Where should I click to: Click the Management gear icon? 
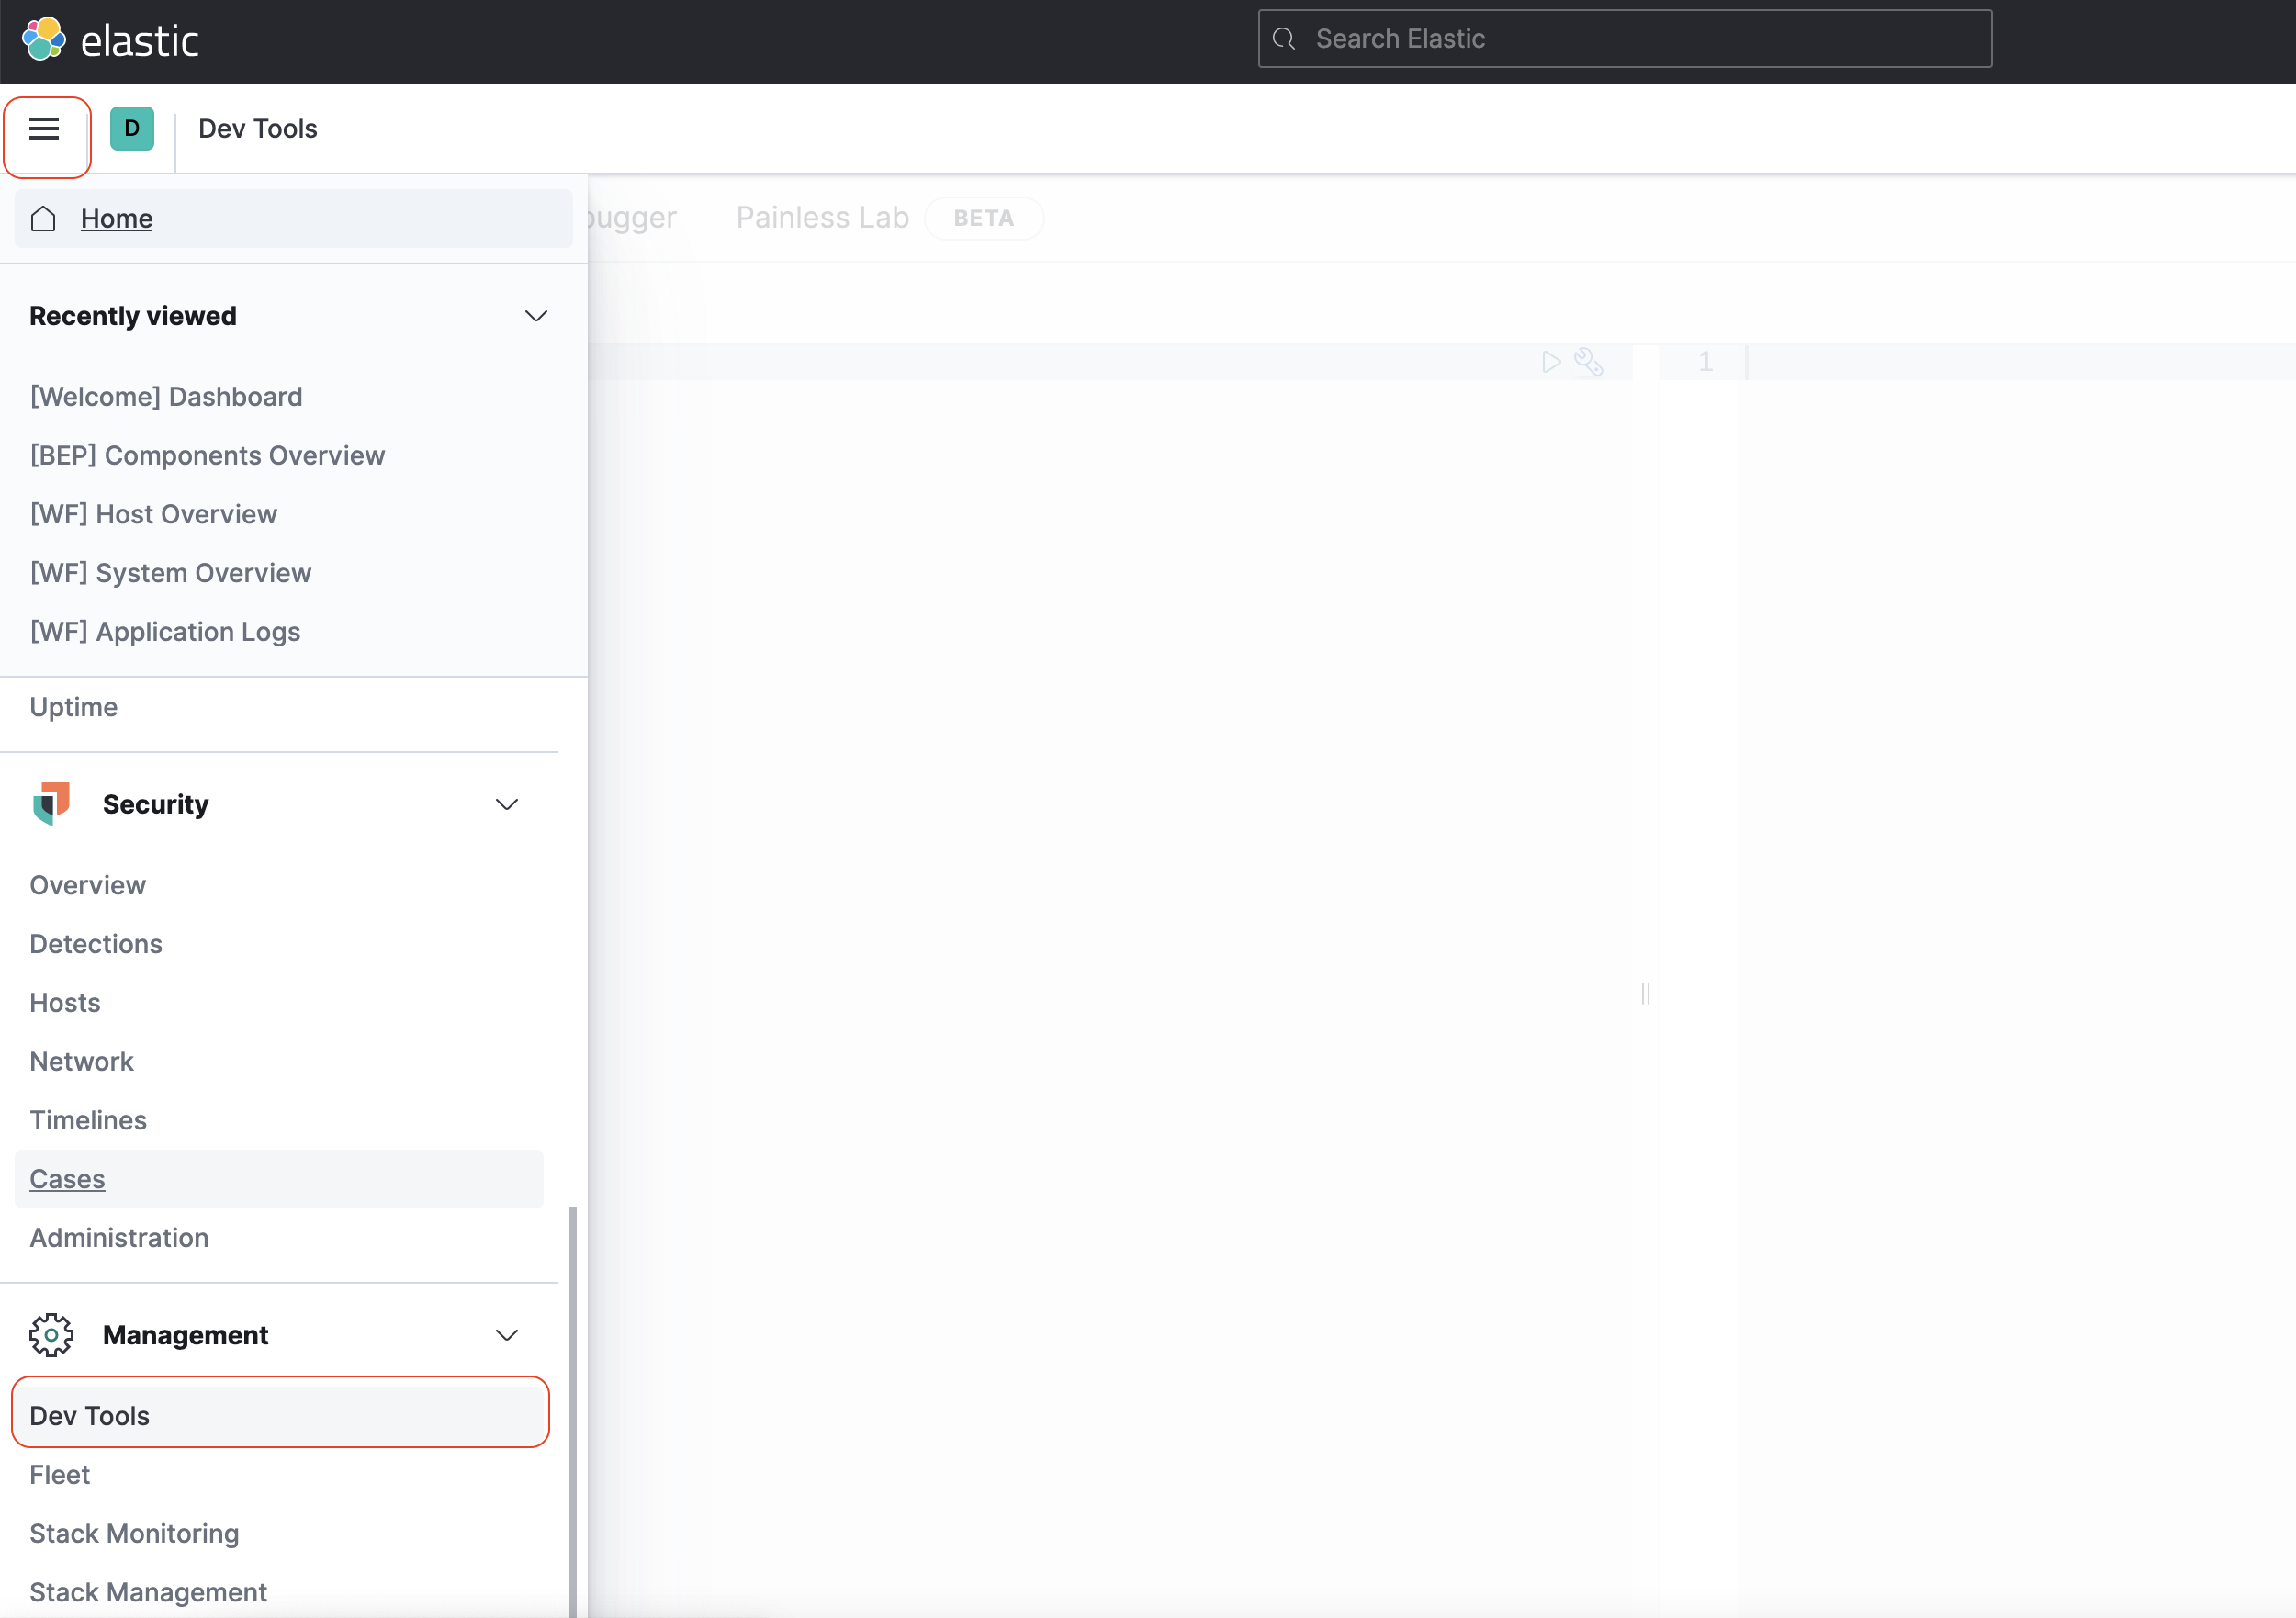click(x=51, y=1335)
